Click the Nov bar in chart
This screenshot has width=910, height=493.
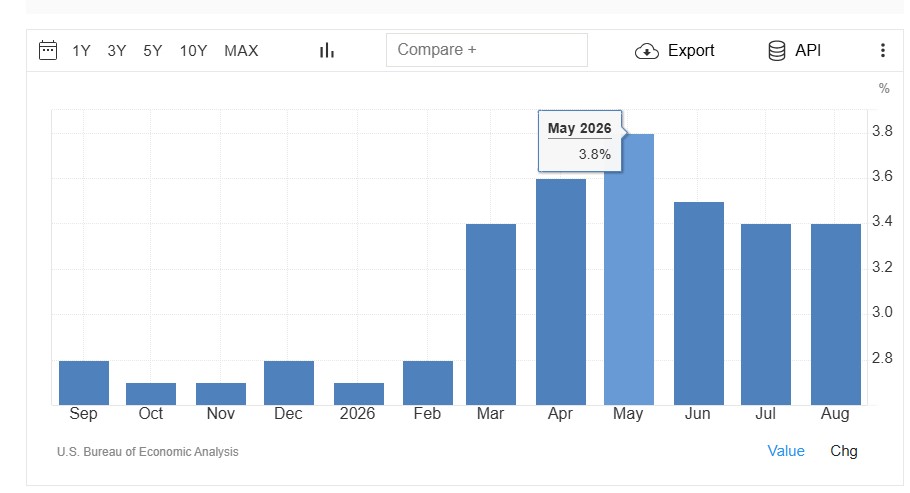[x=221, y=394]
